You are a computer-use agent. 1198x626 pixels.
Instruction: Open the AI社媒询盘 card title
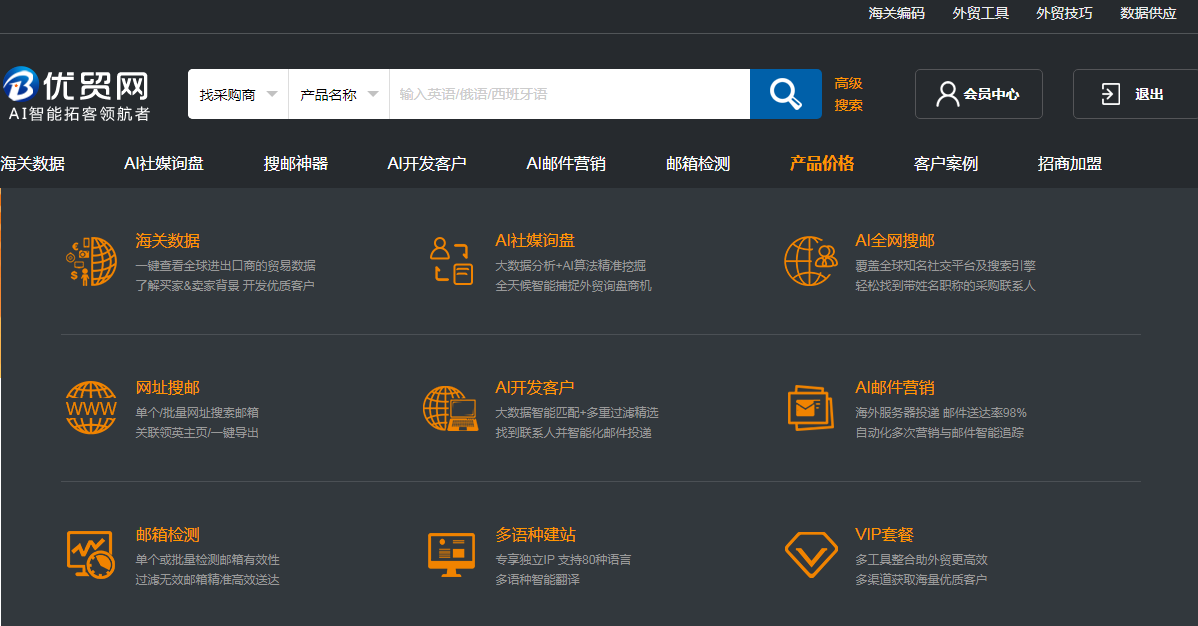point(535,241)
